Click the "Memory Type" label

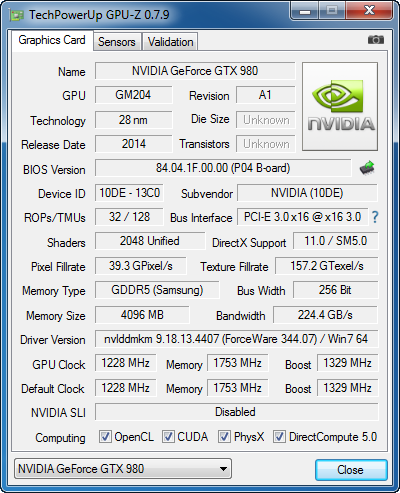coord(54,291)
